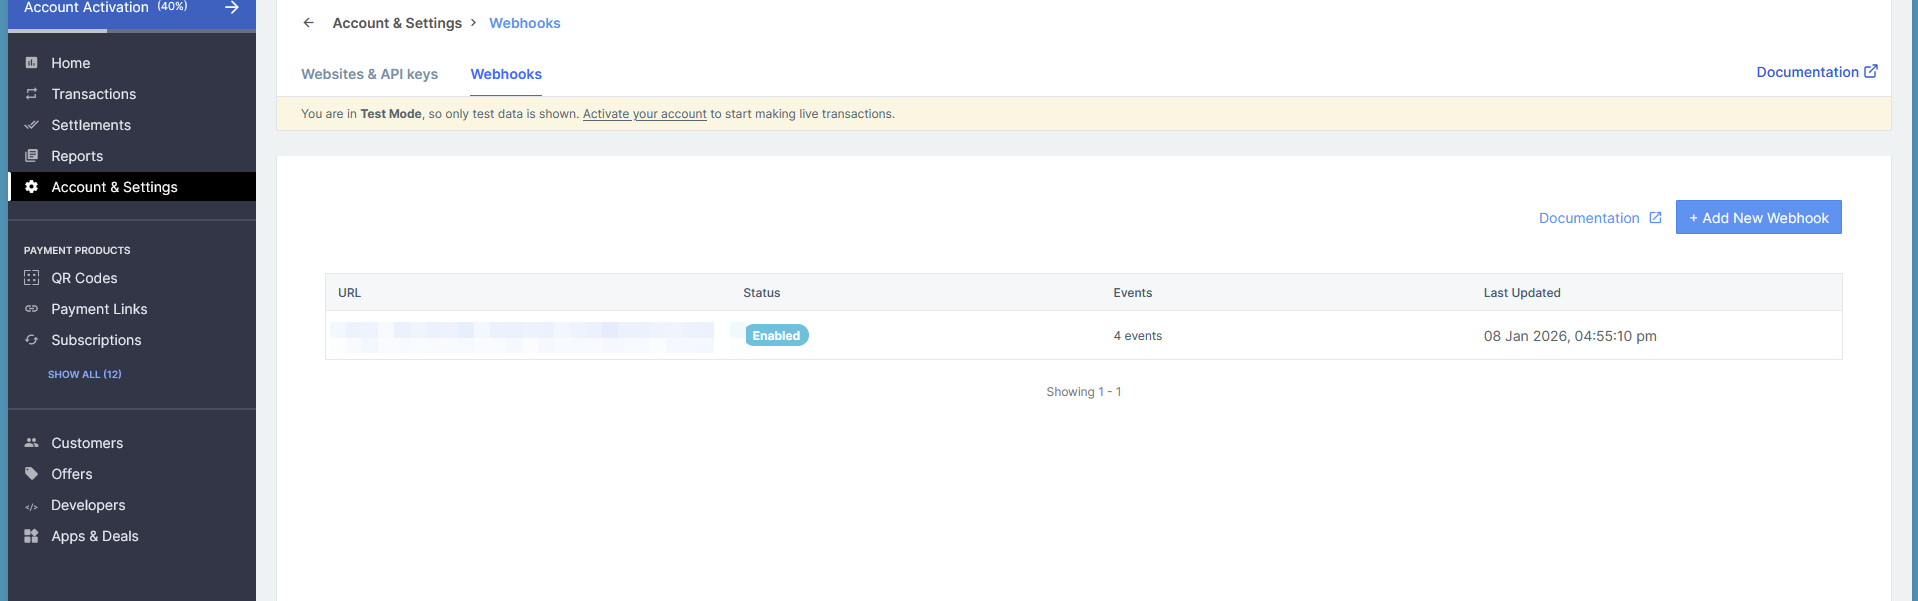
Task: Follow the Activate your account link
Action: click(644, 114)
